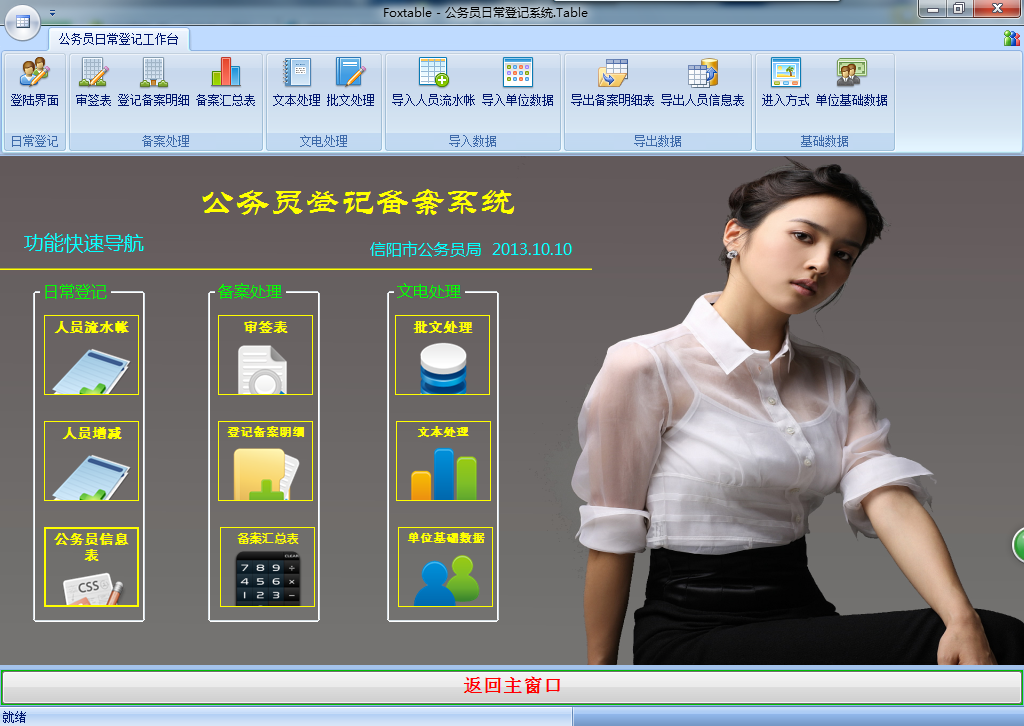Expand the quick access toolbar dropdown arrow
This screenshot has width=1024, height=726.
pyautogui.click(x=52, y=13)
